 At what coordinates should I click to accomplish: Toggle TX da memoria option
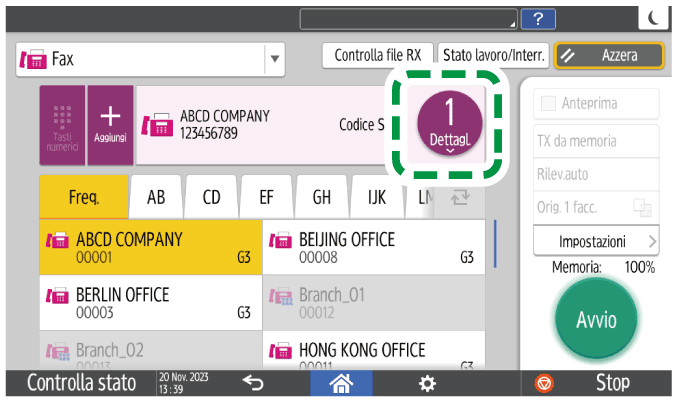(589, 141)
